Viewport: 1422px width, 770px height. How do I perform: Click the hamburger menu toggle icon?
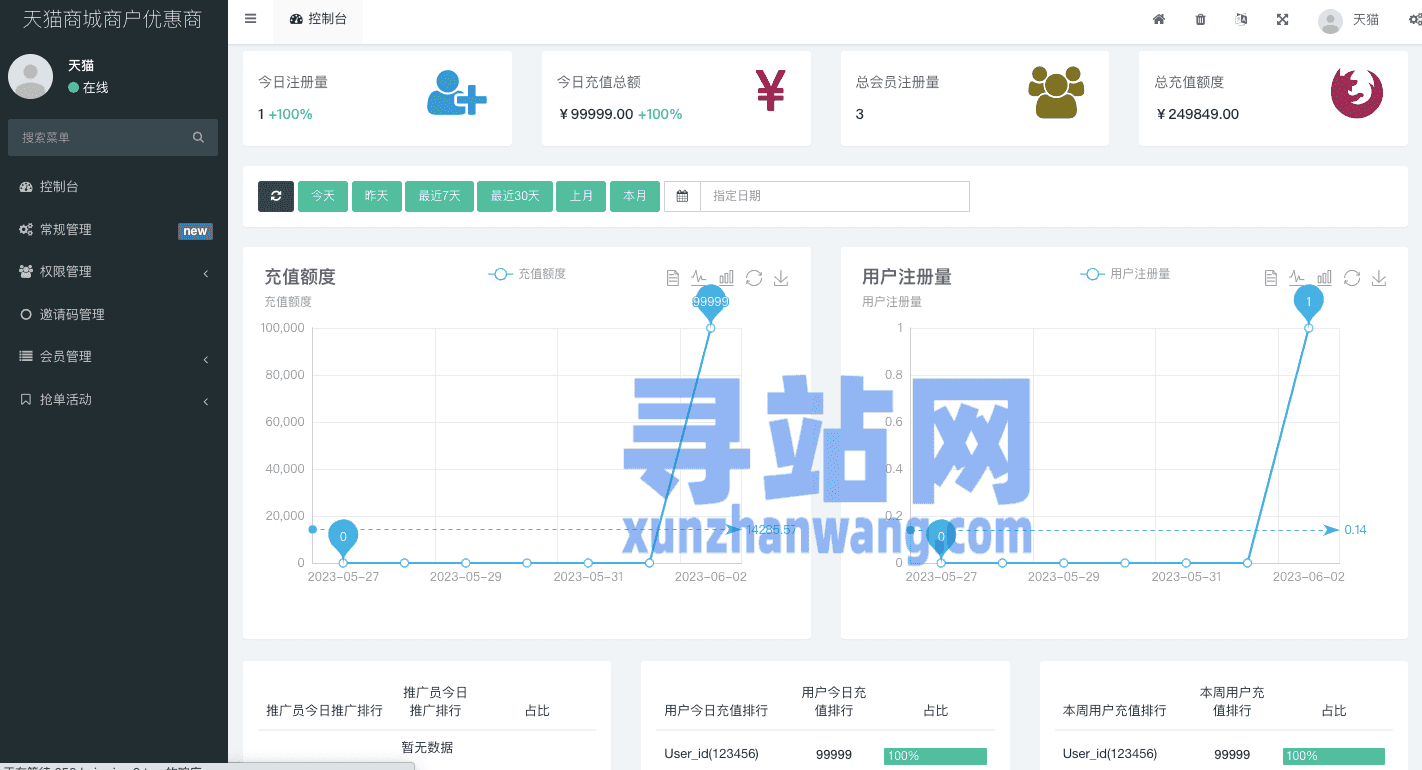coord(250,19)
